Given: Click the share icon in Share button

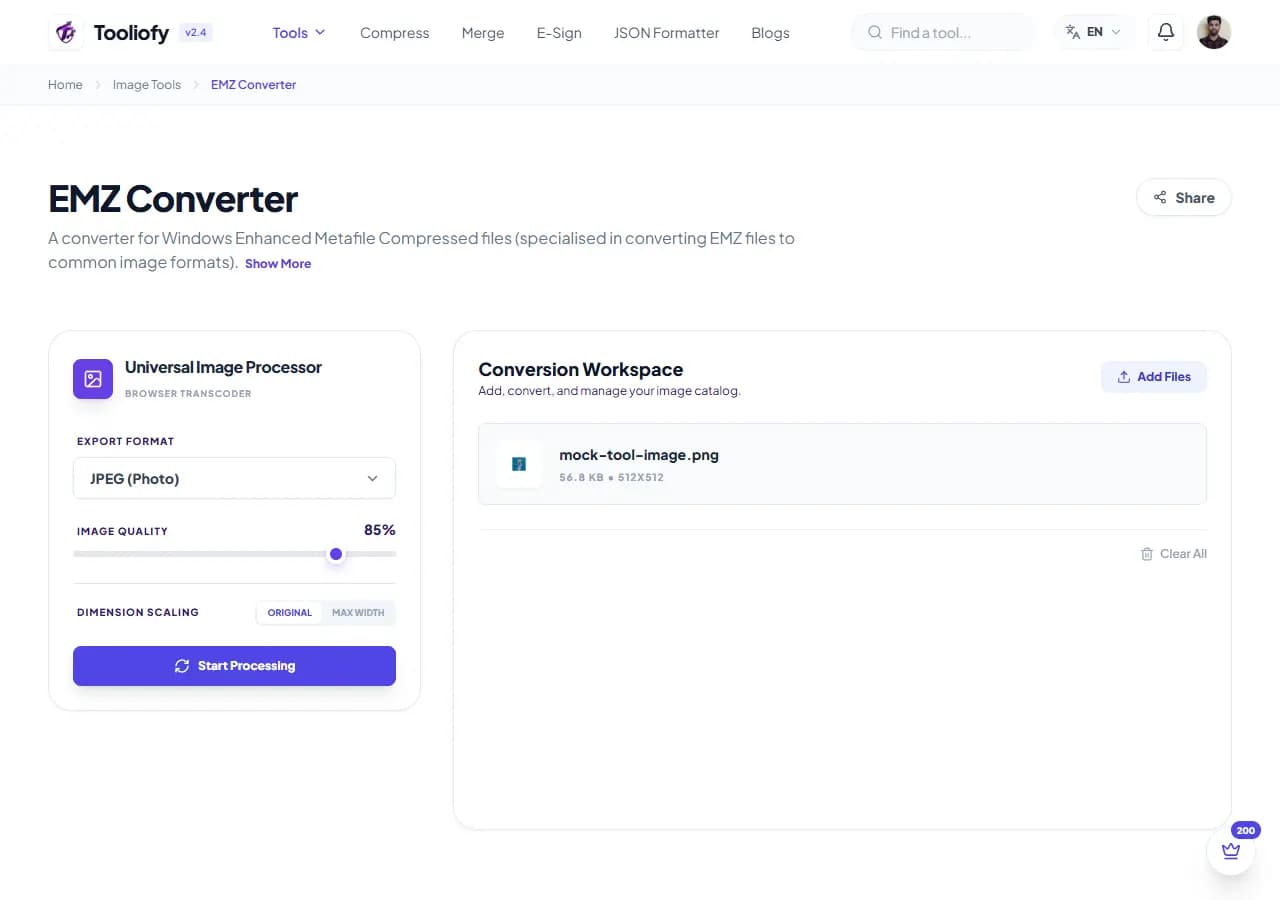Looking at the screenshot, I should coord(1160,197).
